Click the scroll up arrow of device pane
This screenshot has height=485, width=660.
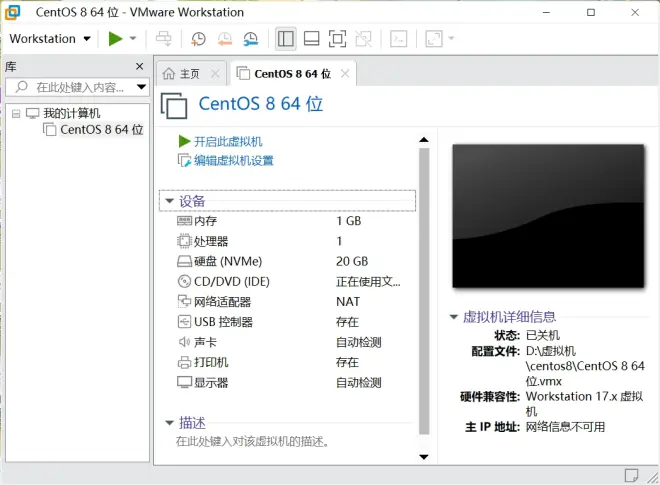pos(424,140)
